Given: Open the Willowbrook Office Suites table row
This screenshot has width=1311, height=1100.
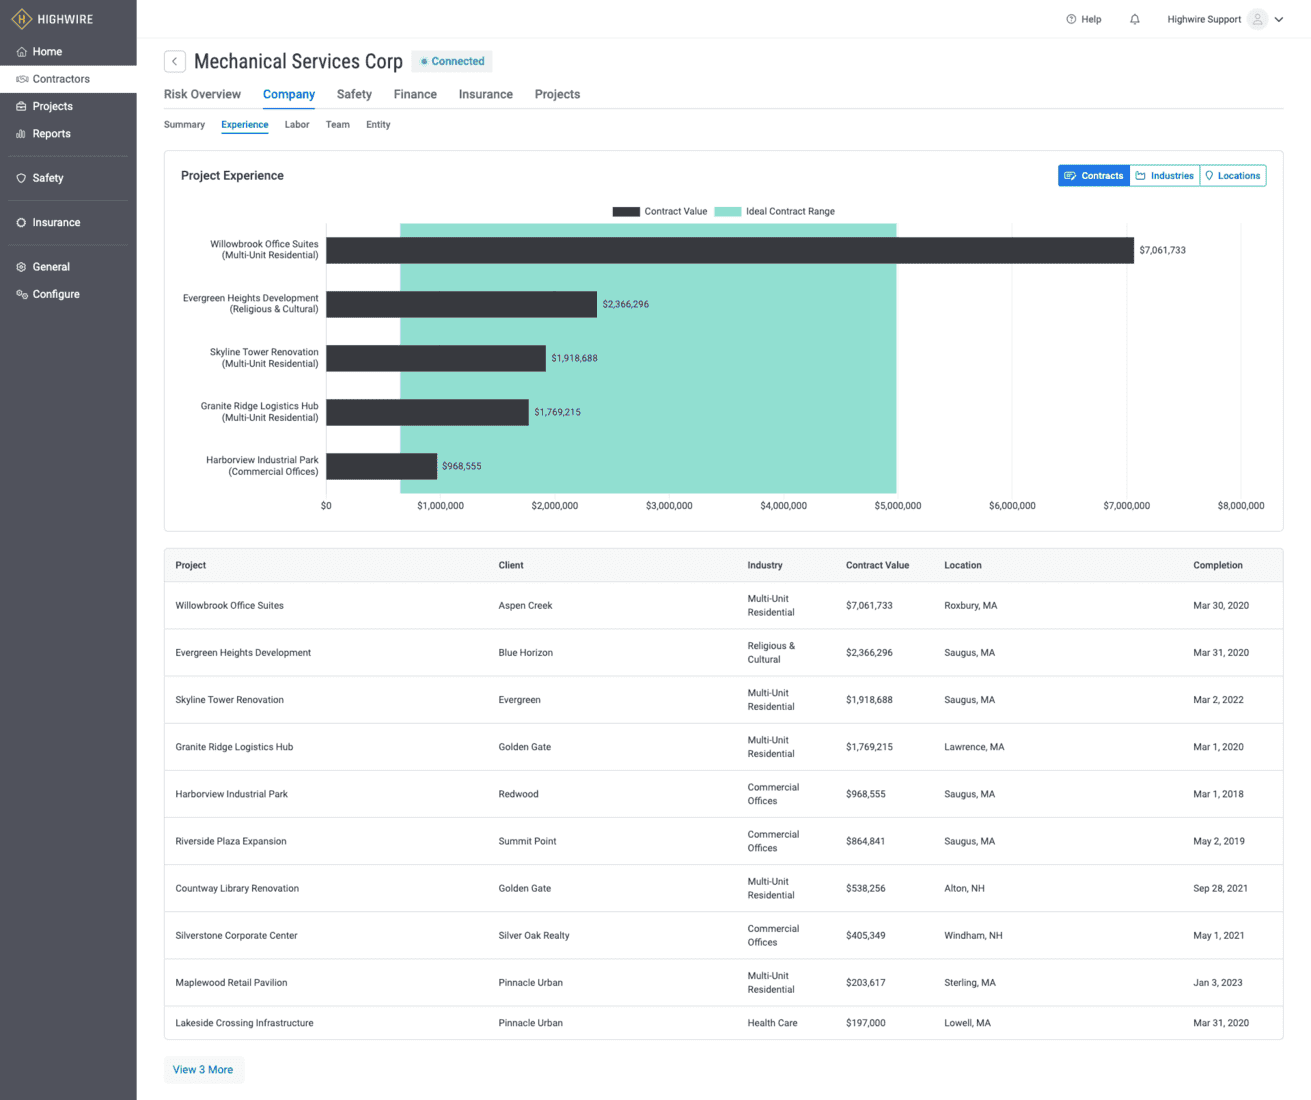Looking at the screenshot, I should click(x=229, y=606).
